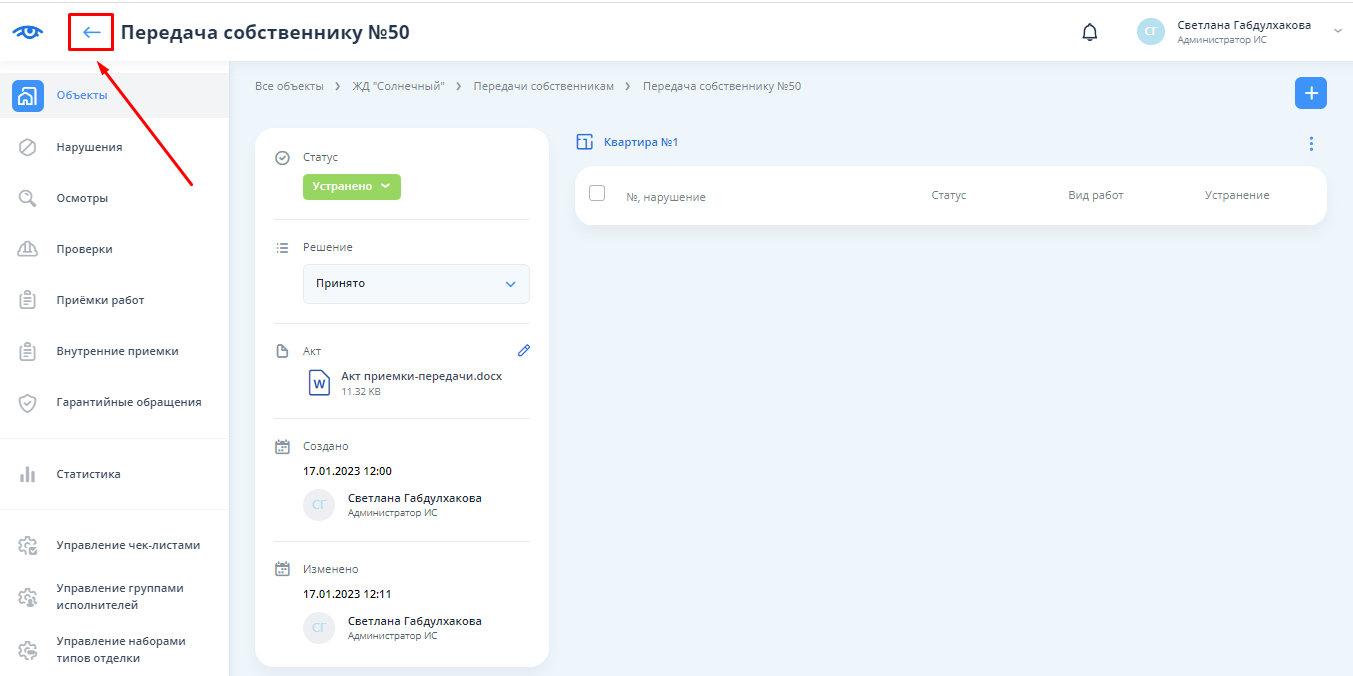
Task: Open the Осмотры sidebar item
Action: 82,198
